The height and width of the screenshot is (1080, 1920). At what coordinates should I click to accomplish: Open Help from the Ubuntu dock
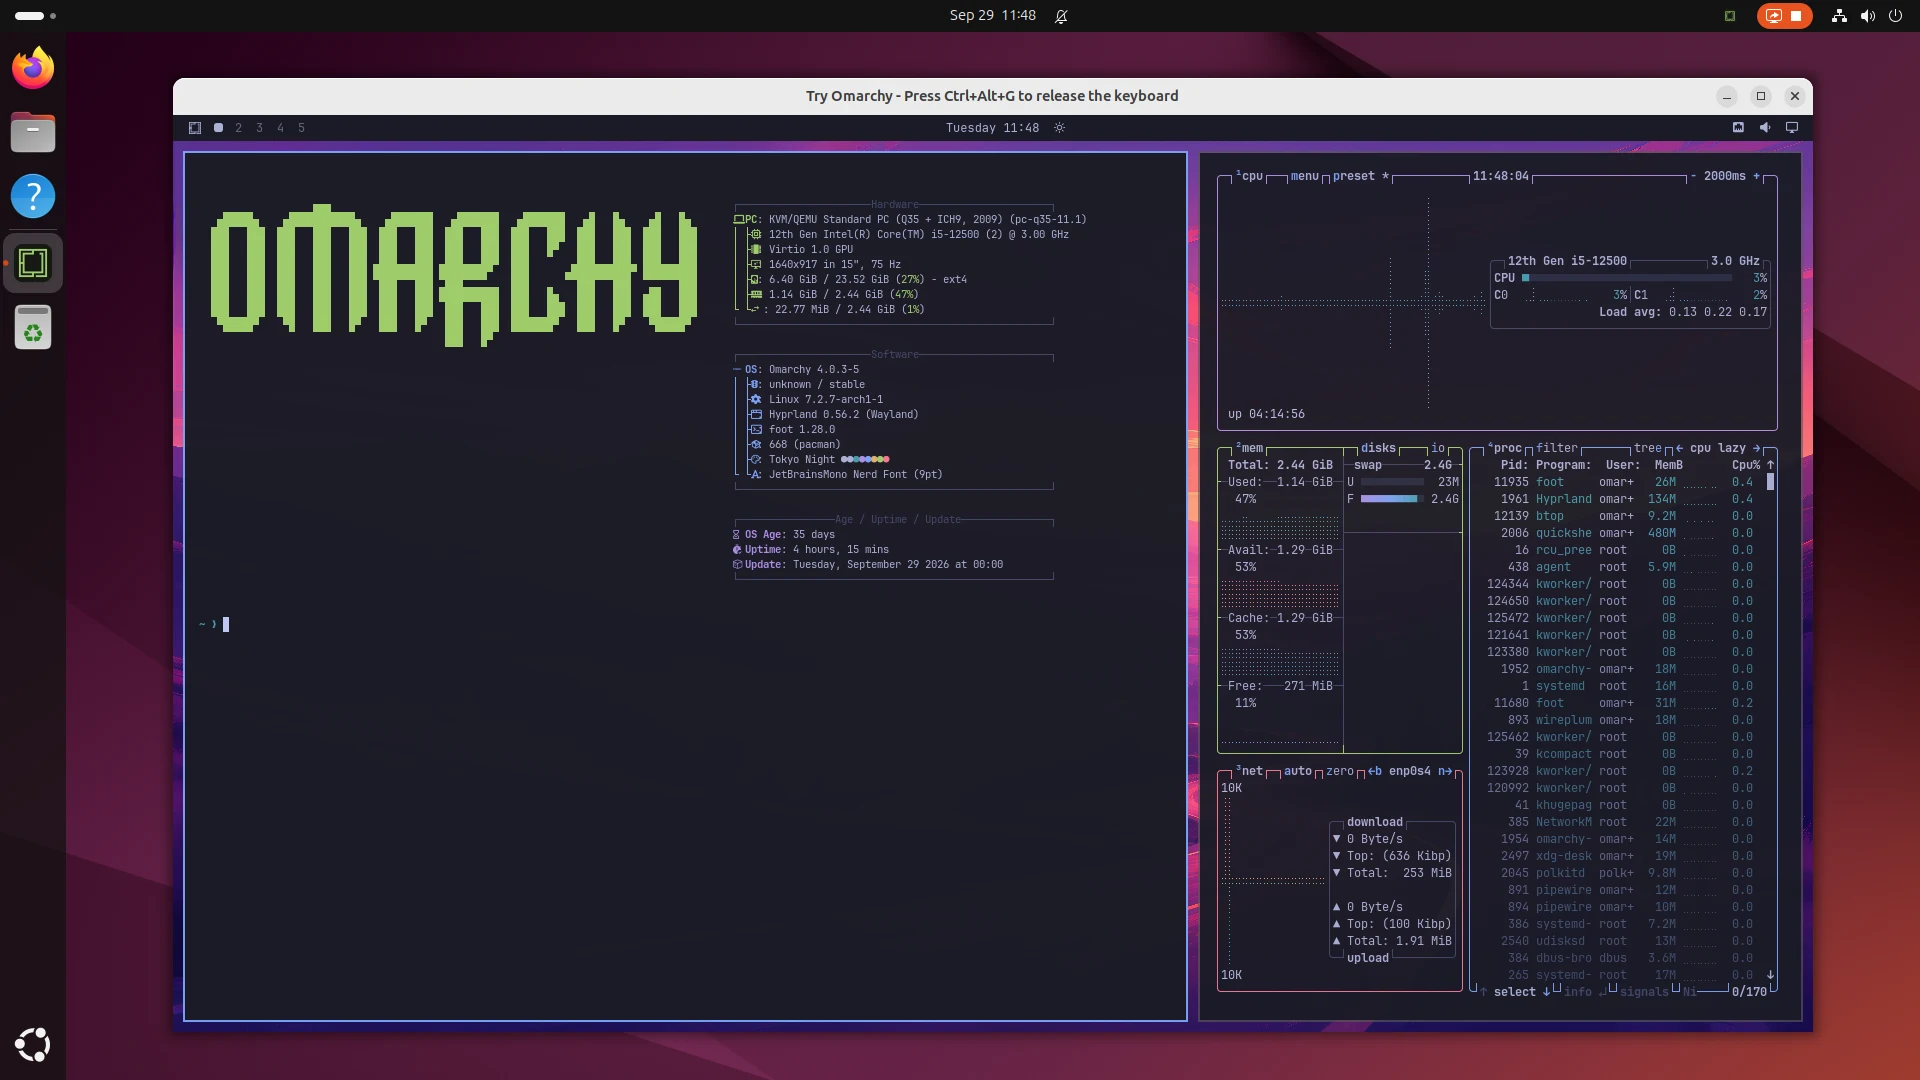33,196
